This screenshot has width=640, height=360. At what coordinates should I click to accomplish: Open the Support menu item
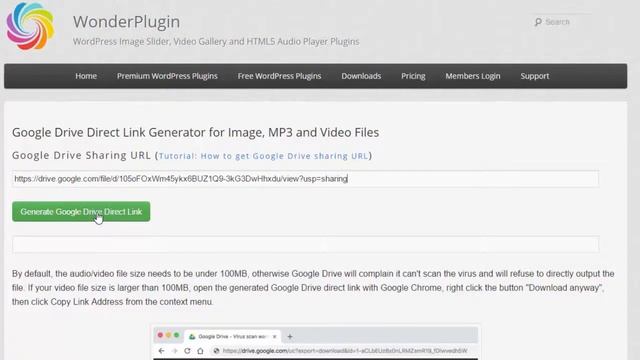534,76
